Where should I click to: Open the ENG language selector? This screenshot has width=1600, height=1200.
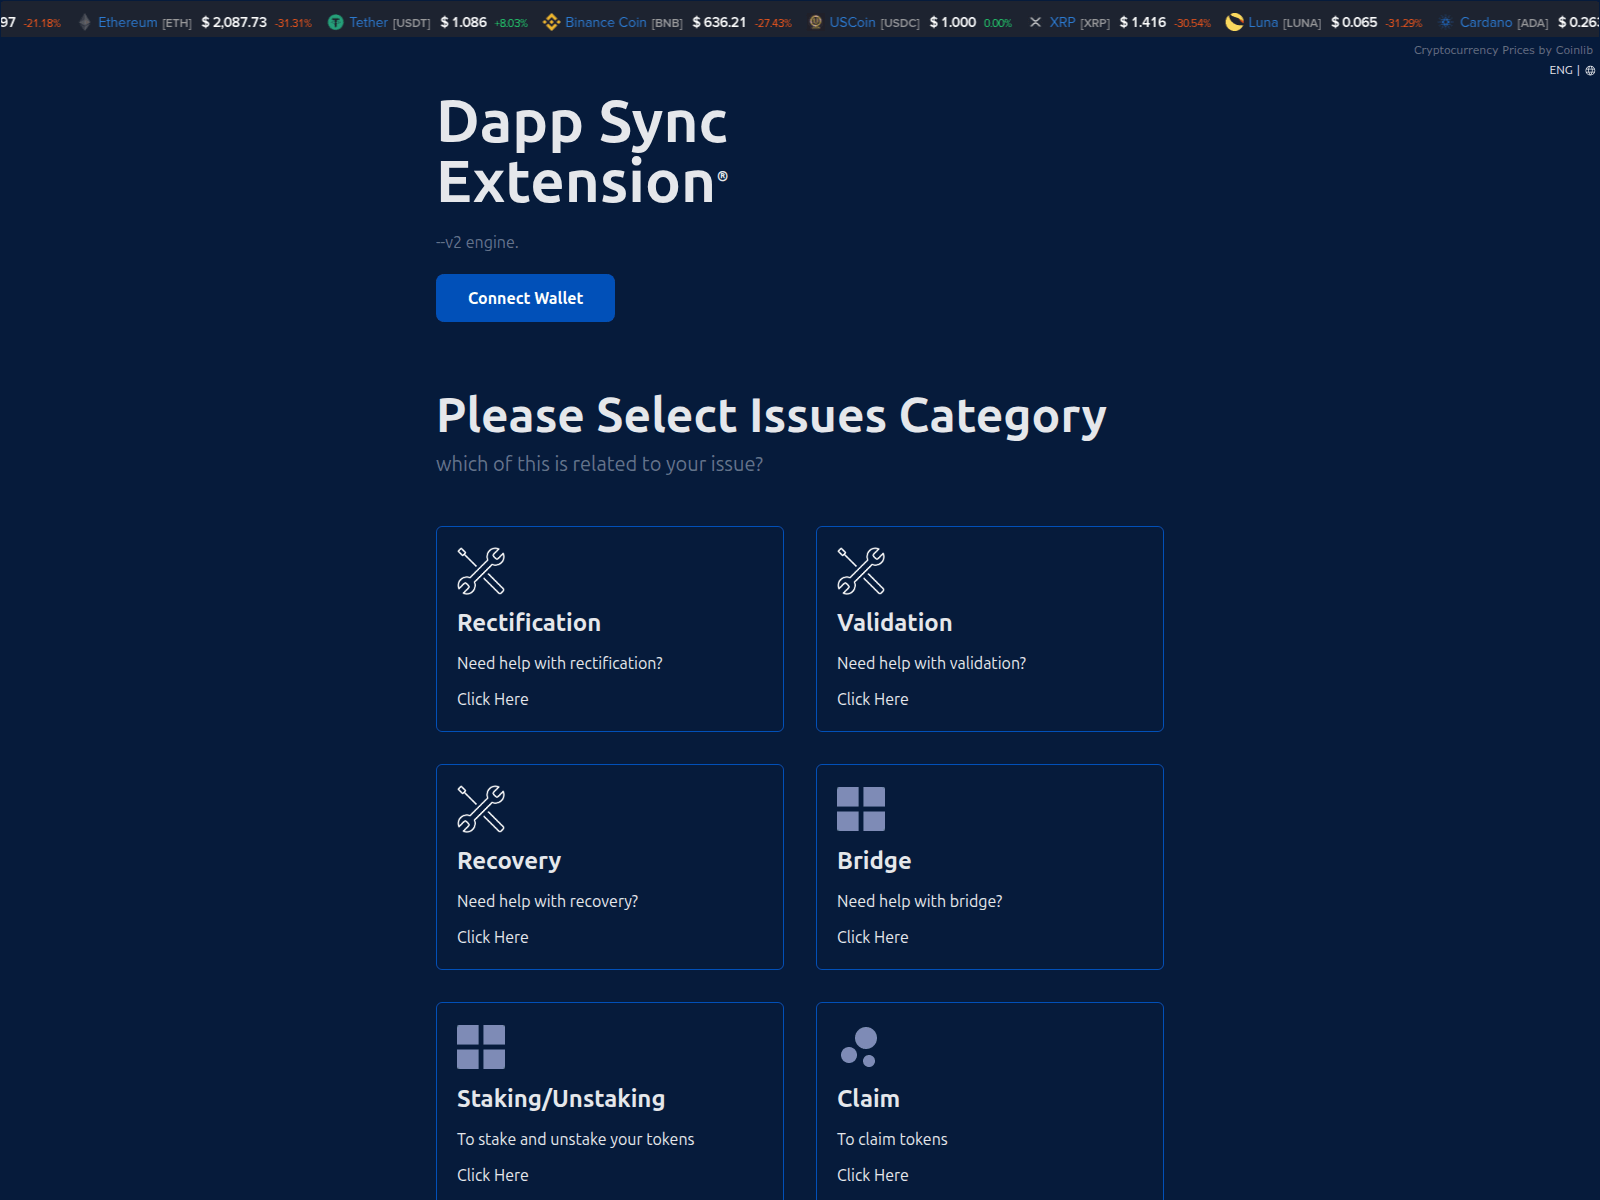tap(1560, 70)
